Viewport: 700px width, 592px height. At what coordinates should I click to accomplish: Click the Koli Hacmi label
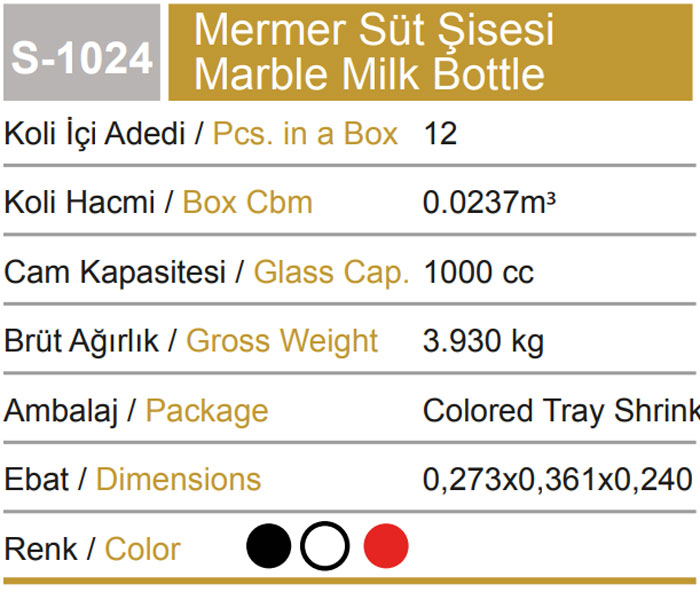click(x=80, y=203)
